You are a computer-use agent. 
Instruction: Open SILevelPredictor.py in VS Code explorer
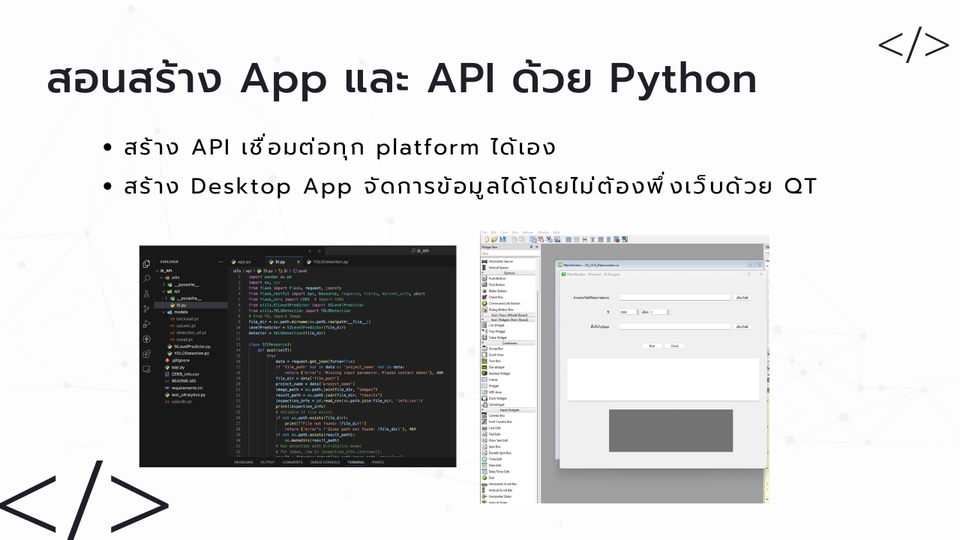(x=188, y=347)
